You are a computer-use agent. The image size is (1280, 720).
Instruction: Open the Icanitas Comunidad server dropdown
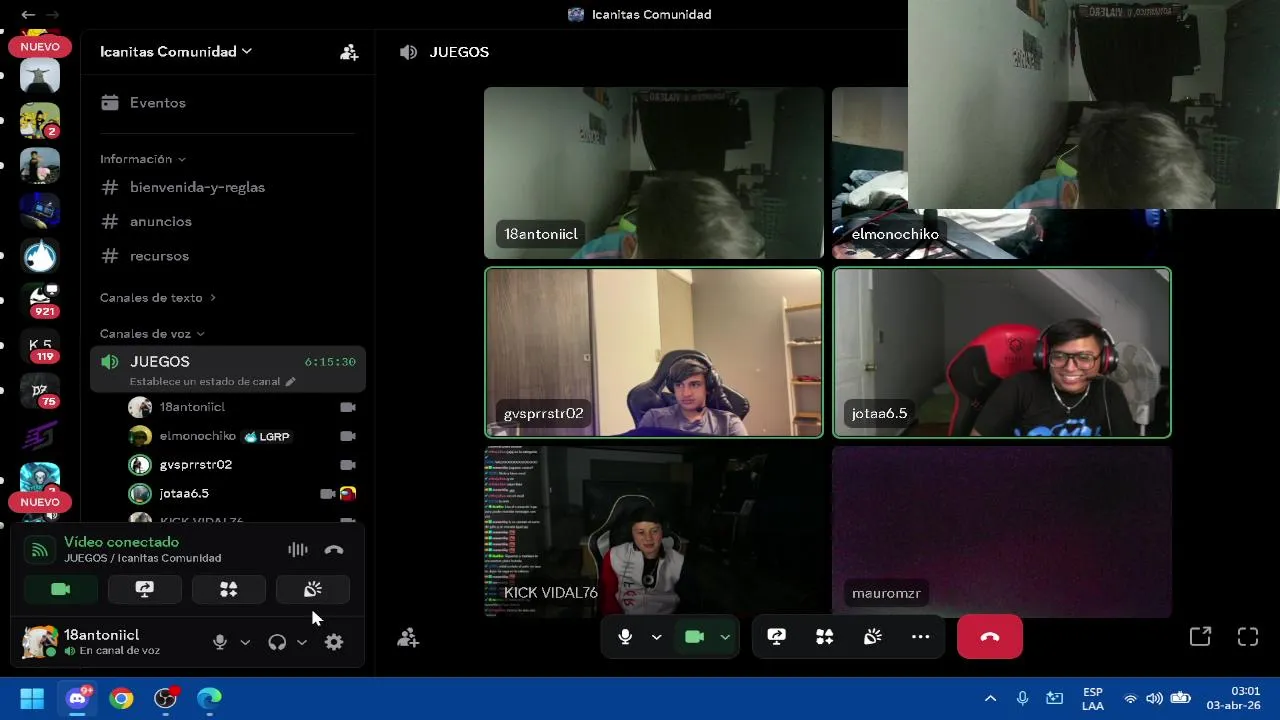click(x=176, y=52)
